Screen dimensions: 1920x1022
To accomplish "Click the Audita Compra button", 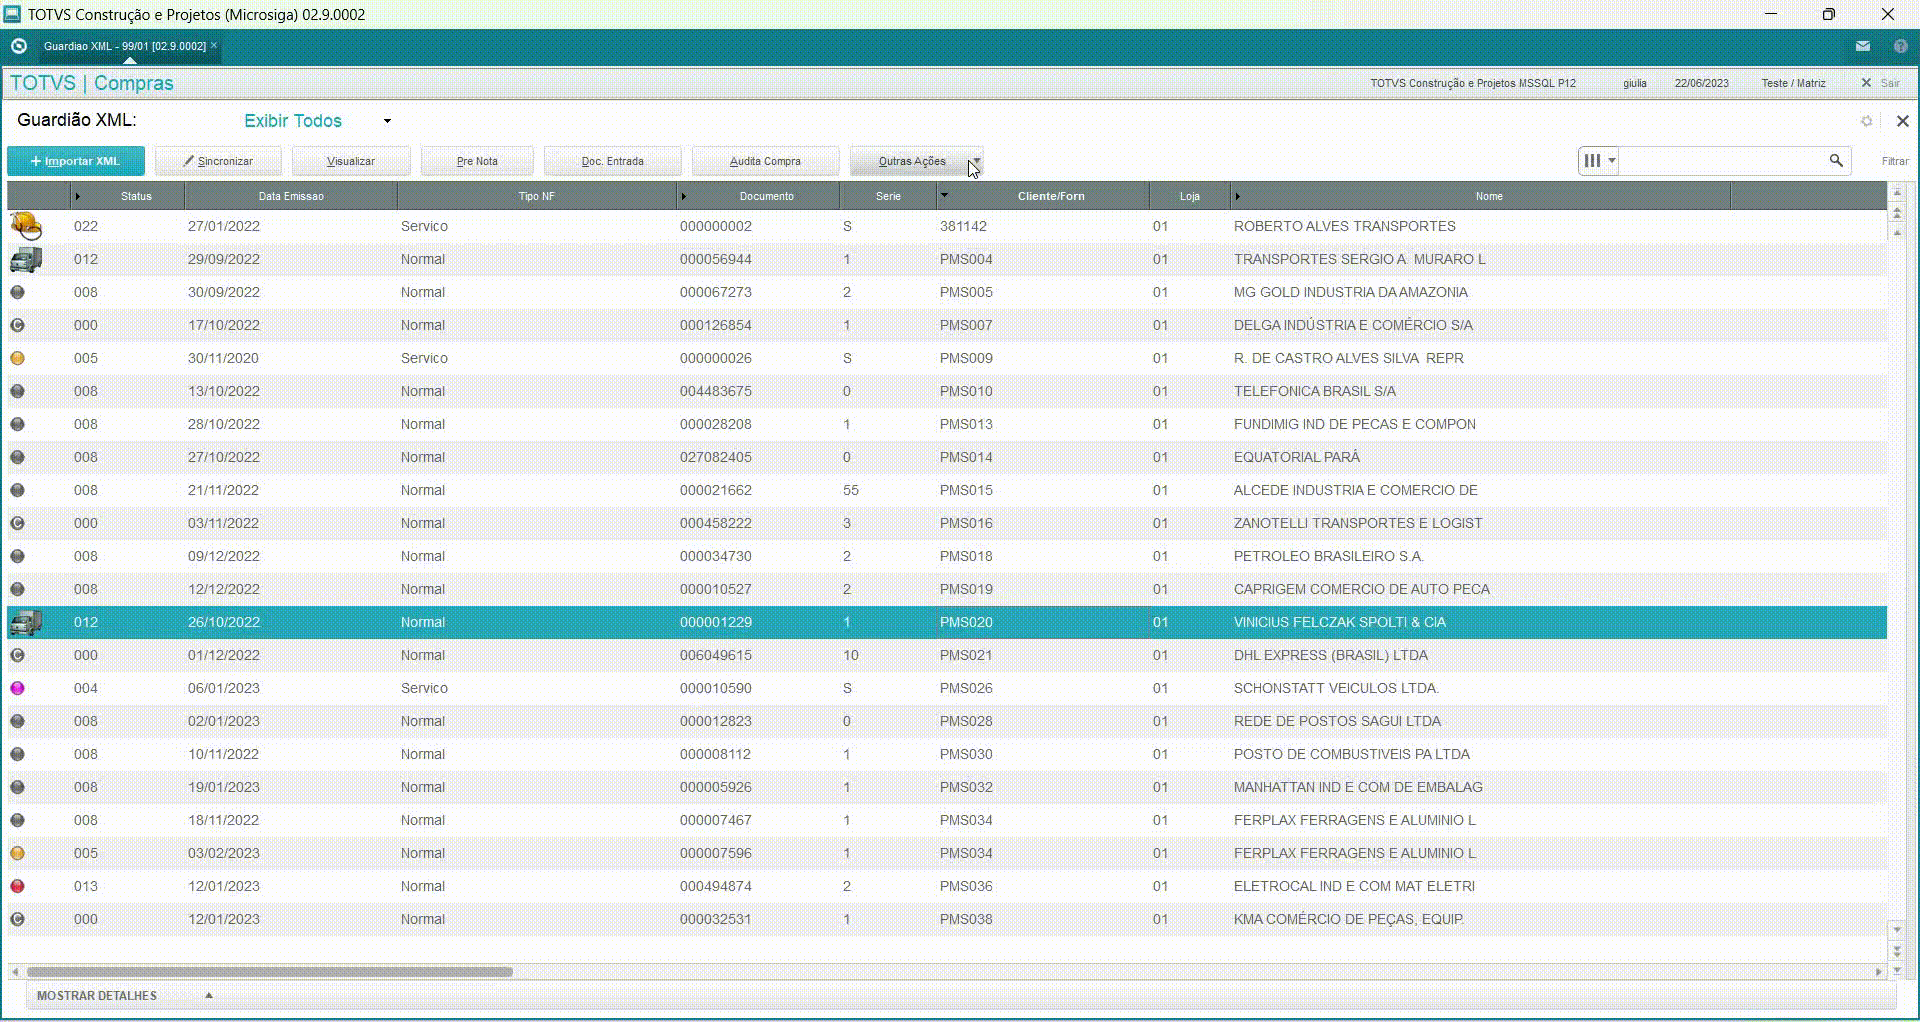I will [765, 161].
